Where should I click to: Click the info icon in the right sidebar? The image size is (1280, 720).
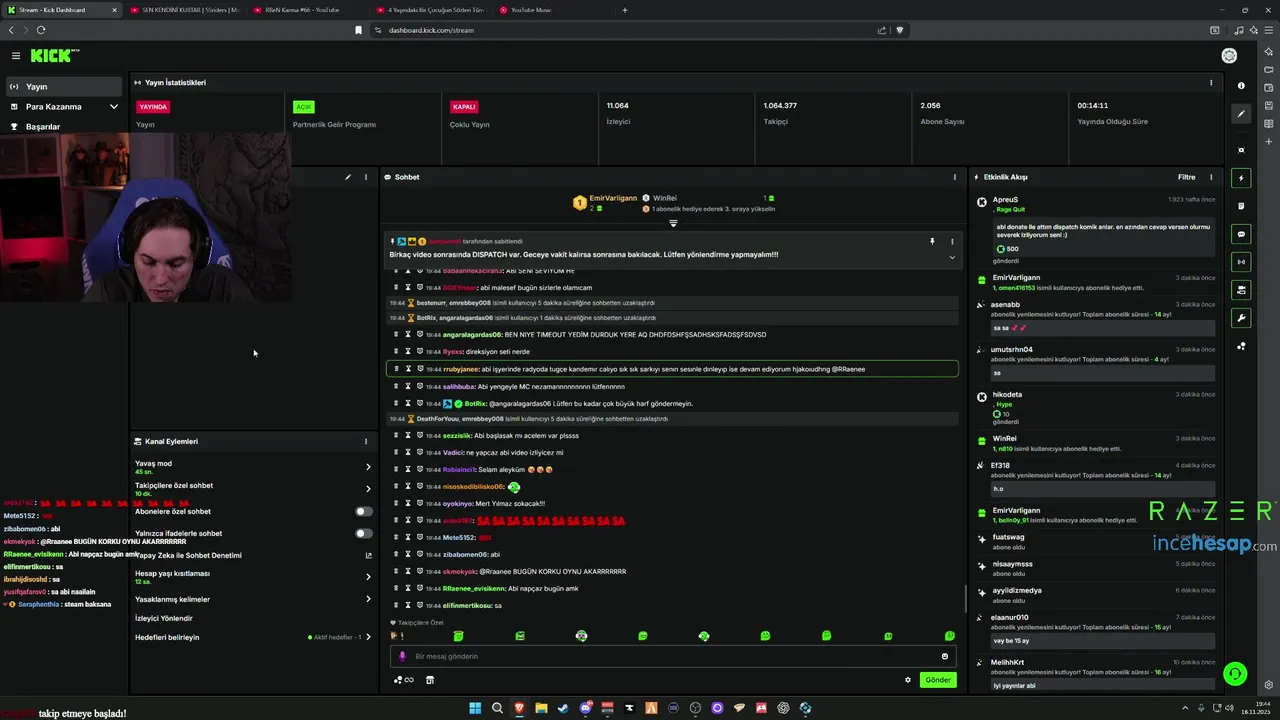[x=1241, y=86]
